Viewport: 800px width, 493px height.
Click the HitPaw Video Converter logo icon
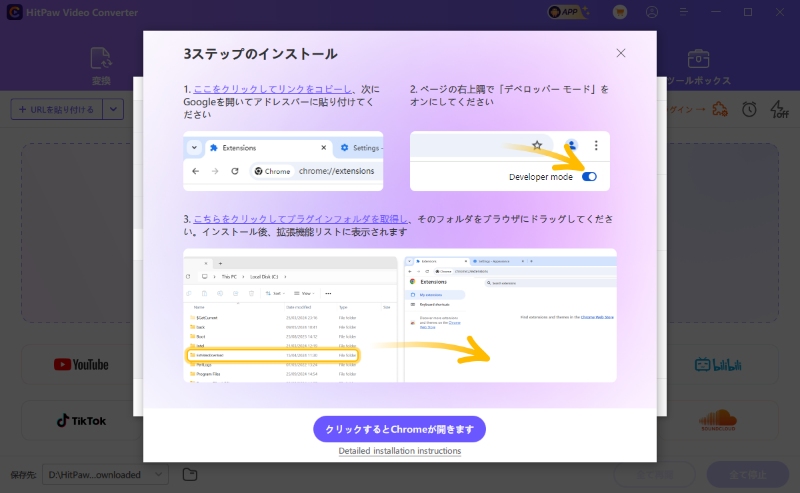(14, 12)
